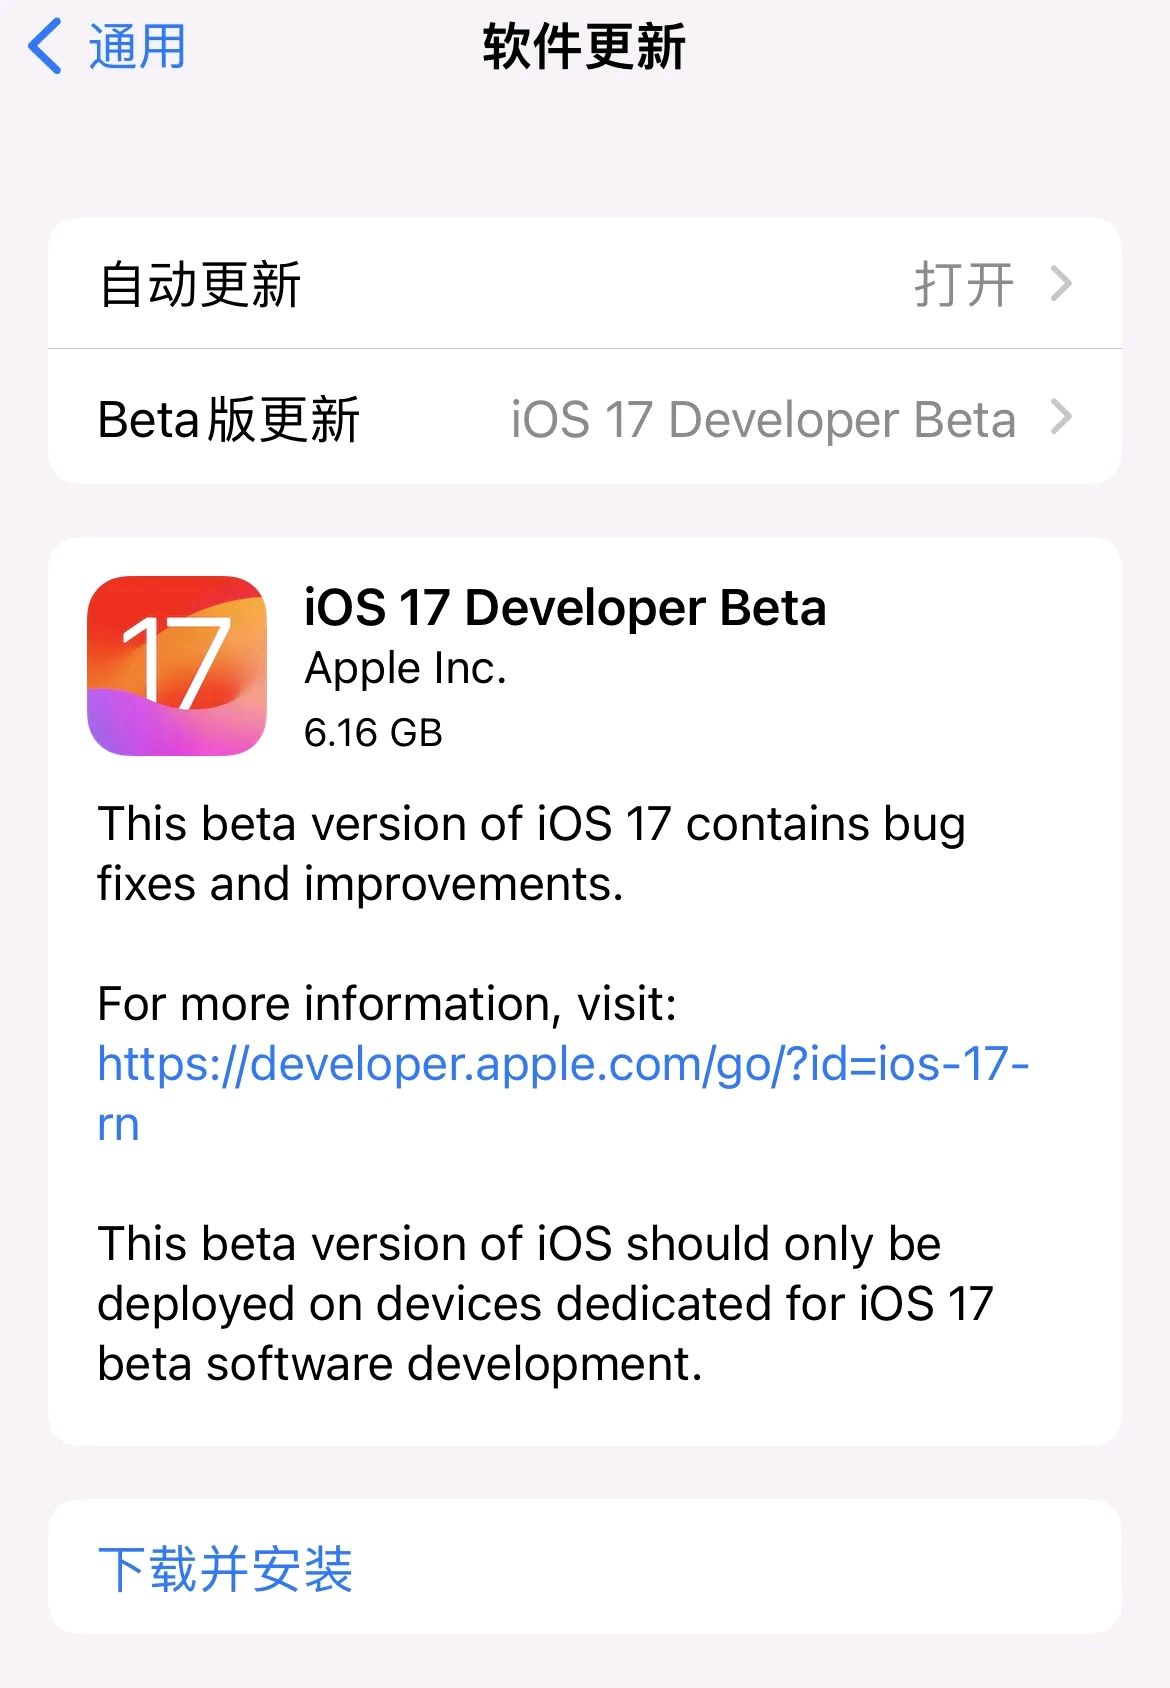The width and height of the screenshot is (1170, 1688).
Task: Tap the beta software development warning paragraph
Action: 544,1304
